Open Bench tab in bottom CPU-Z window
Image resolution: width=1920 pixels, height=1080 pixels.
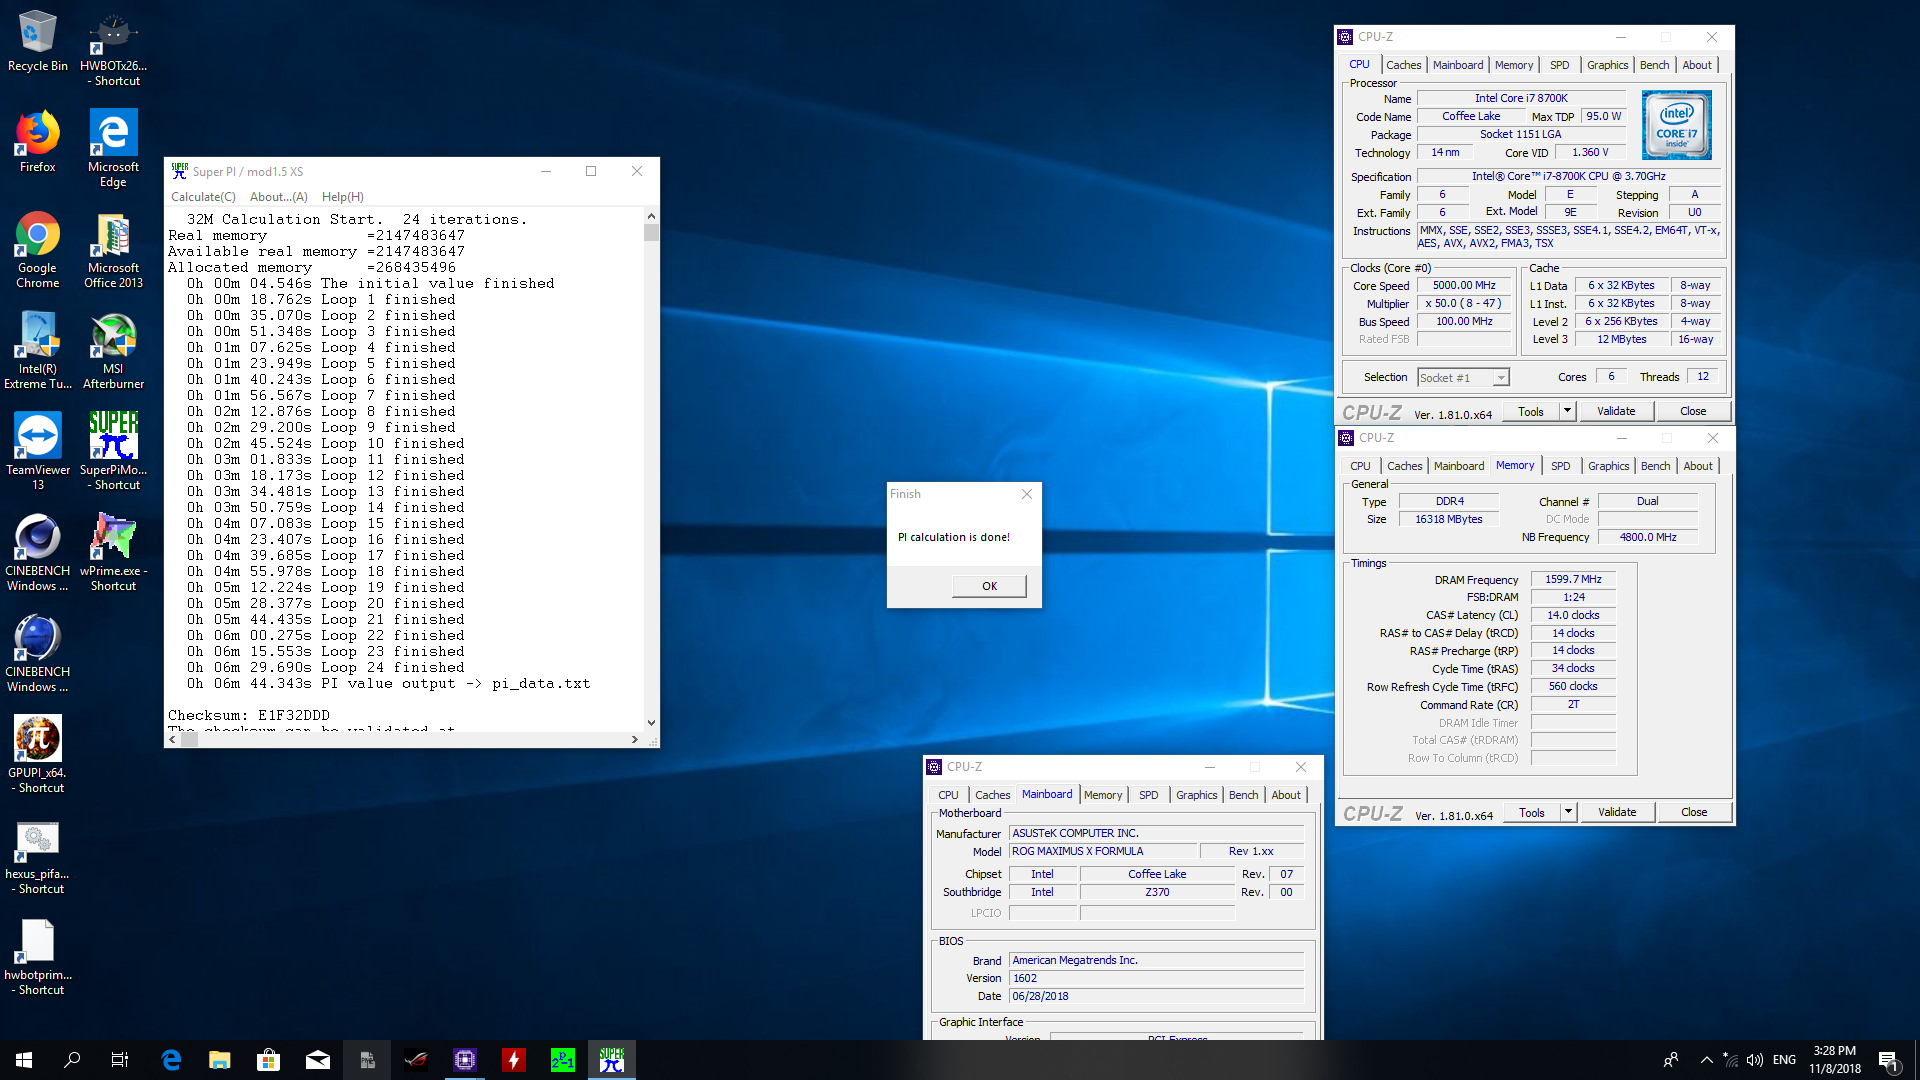point(1243,795)
